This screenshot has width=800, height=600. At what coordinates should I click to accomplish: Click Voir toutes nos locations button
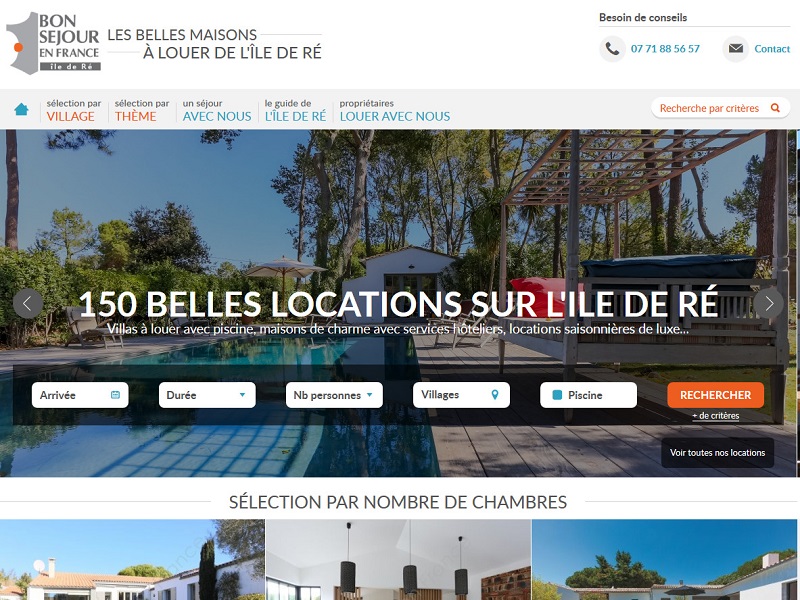(717, 453)
